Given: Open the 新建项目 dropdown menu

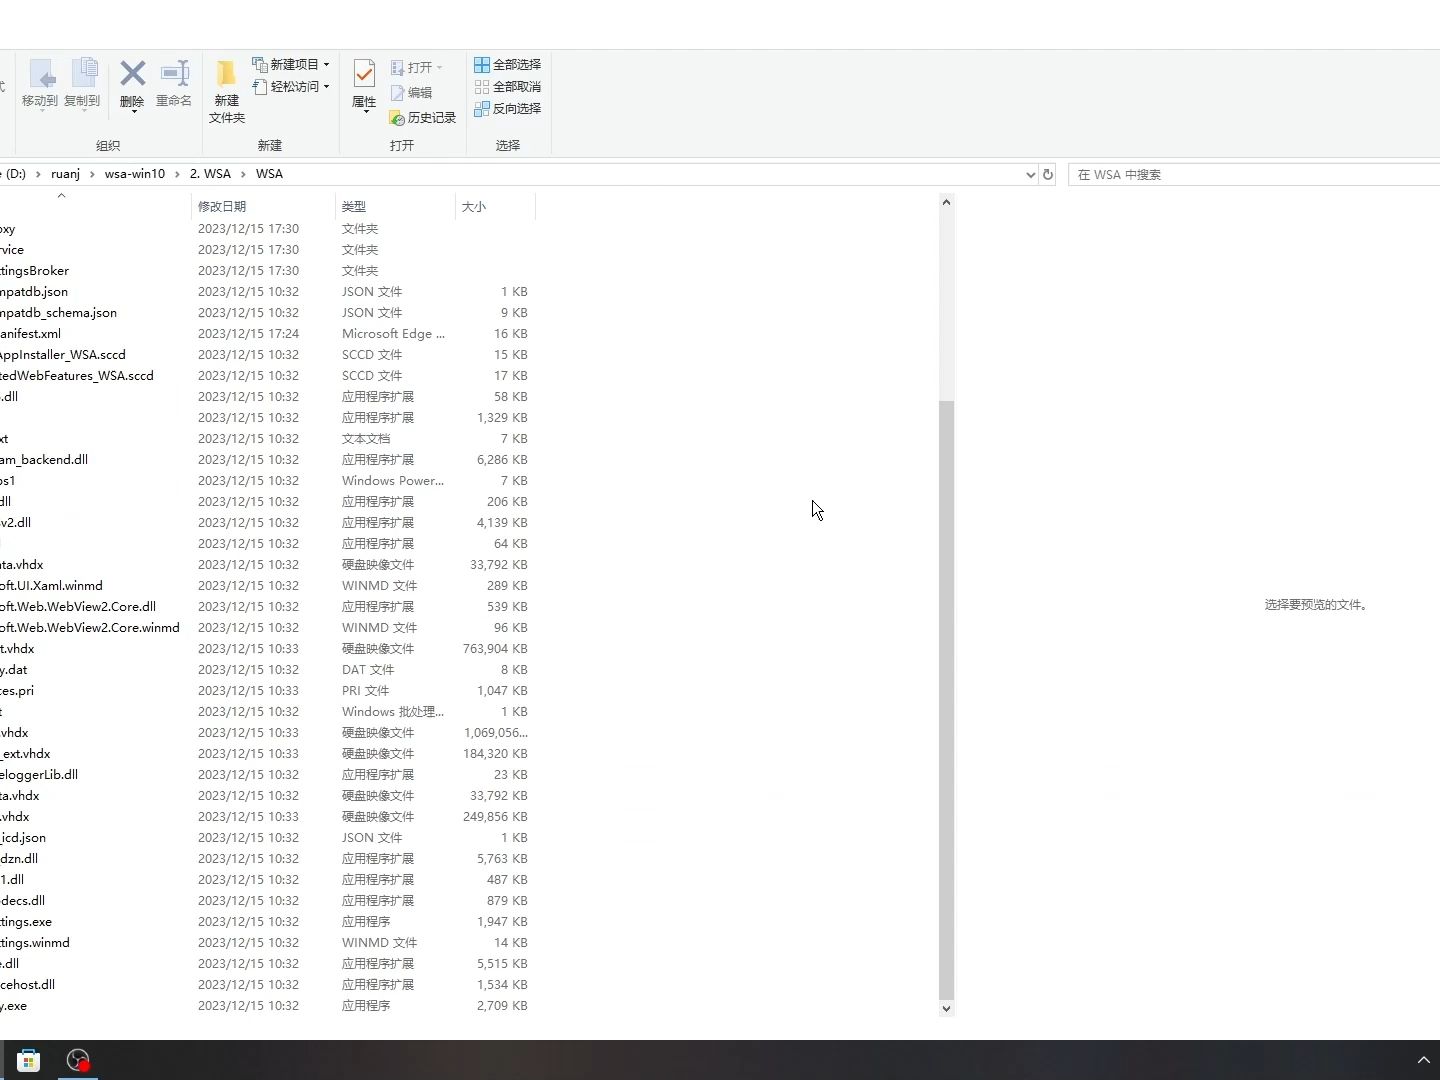Looking at the screenshot, I should pyautogui.click(x=291, y=64).
